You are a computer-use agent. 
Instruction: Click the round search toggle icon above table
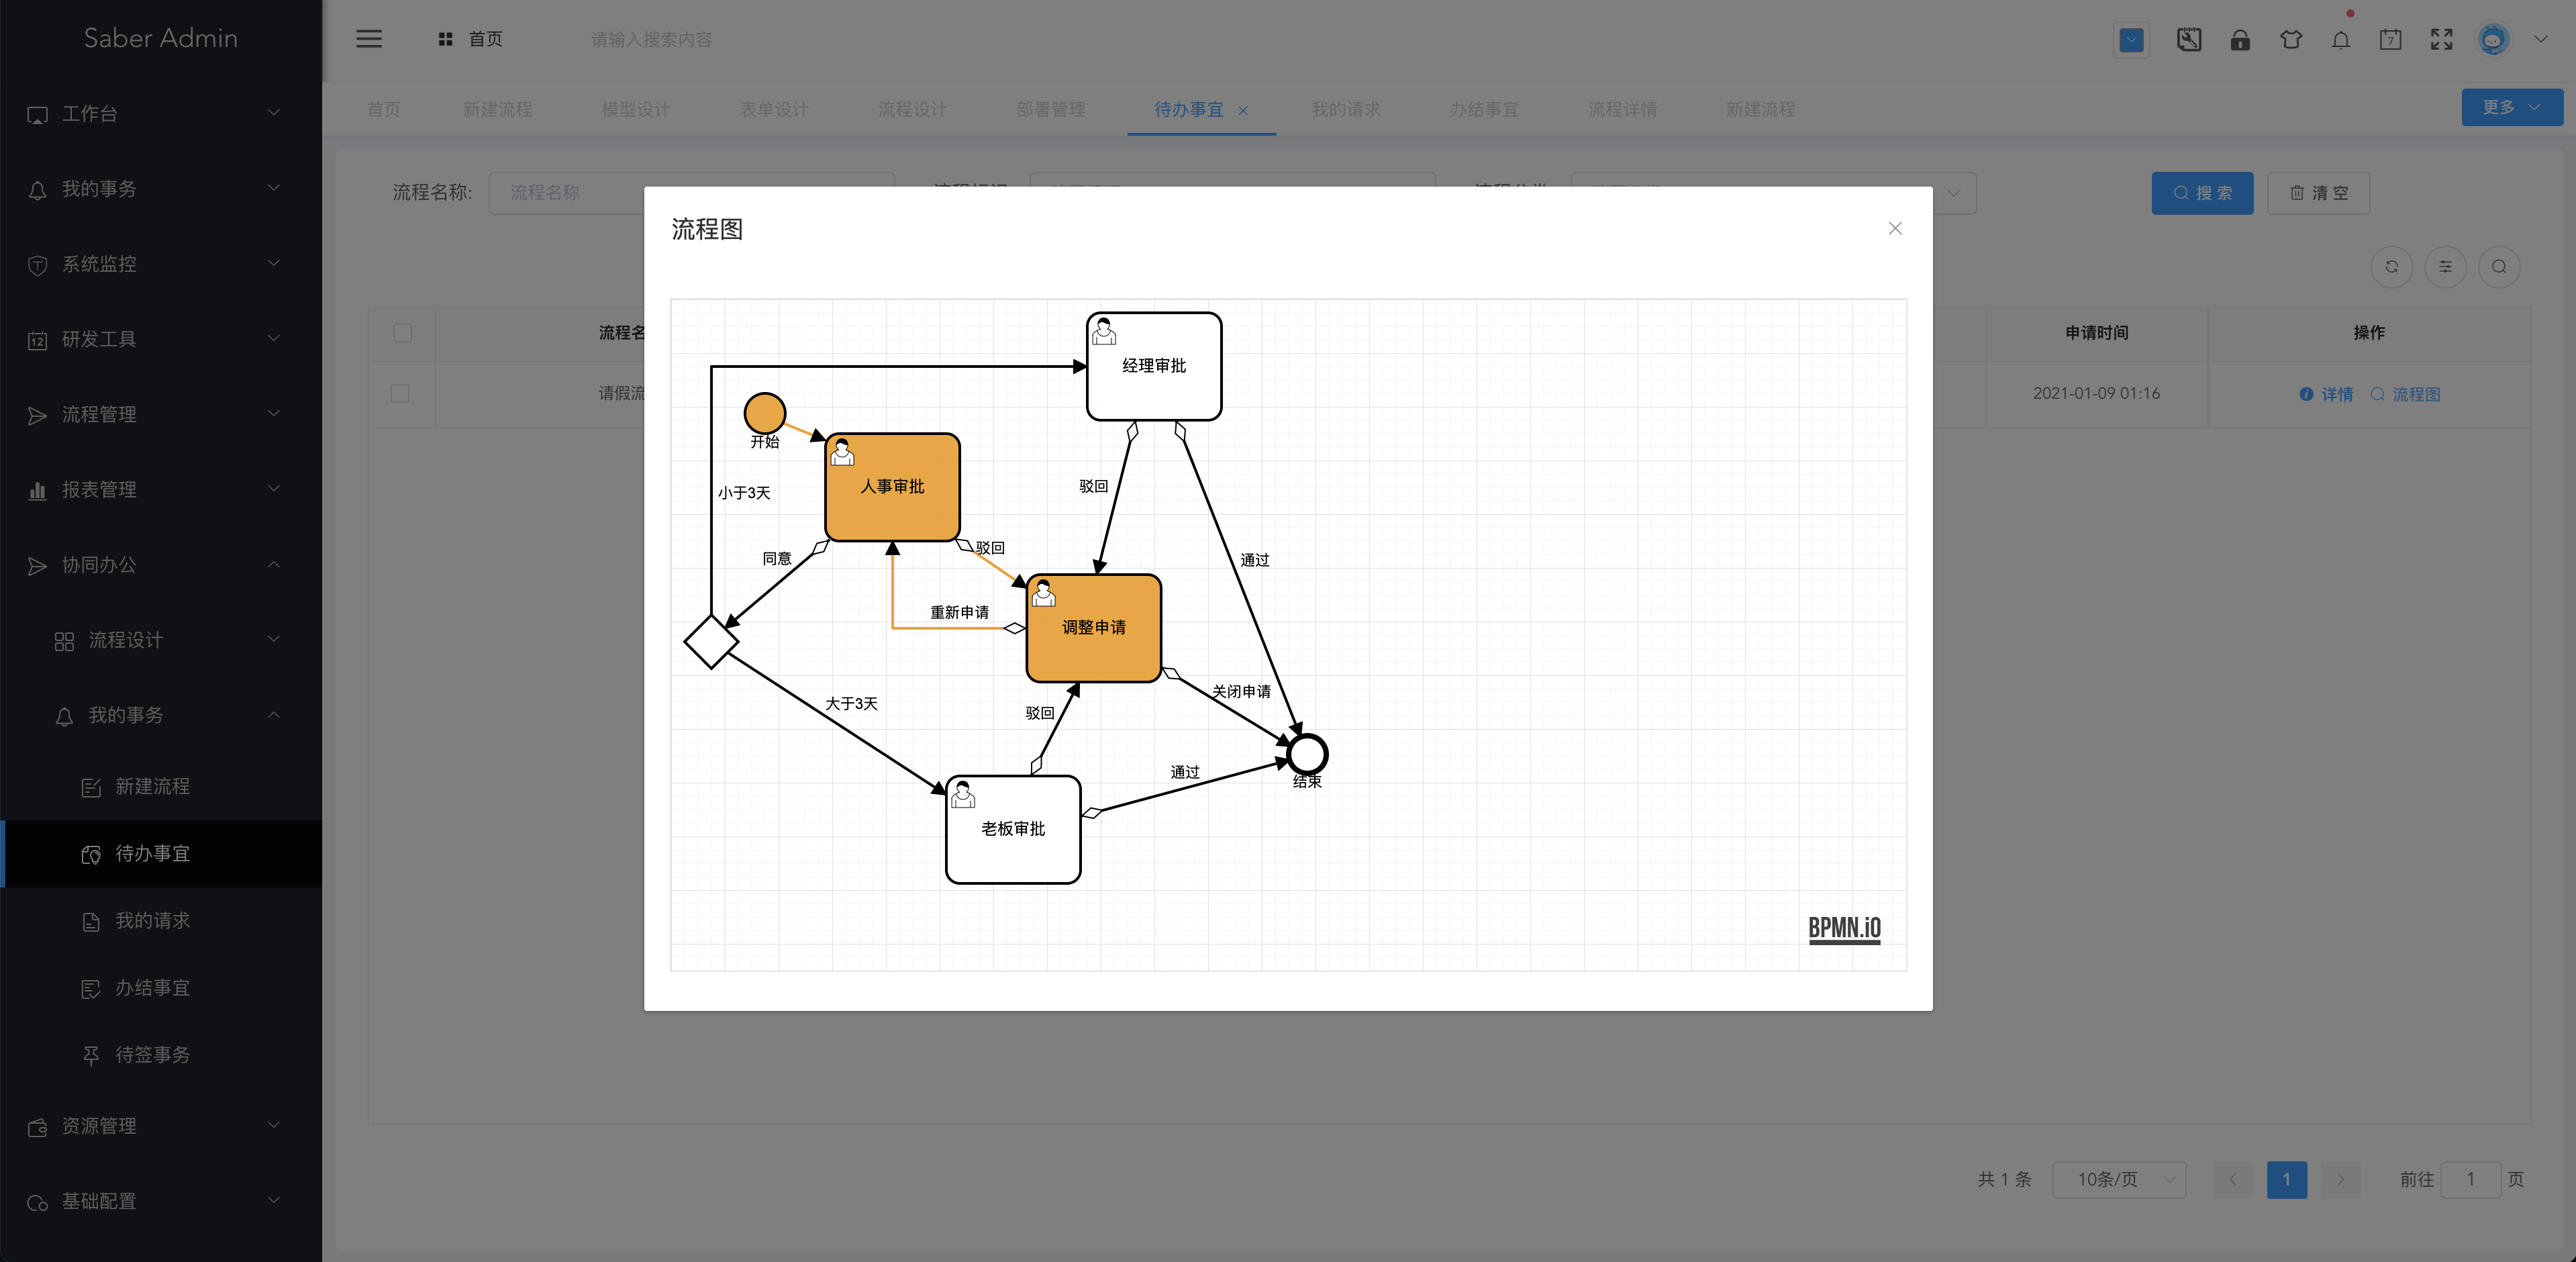[x=2499, y=266]
